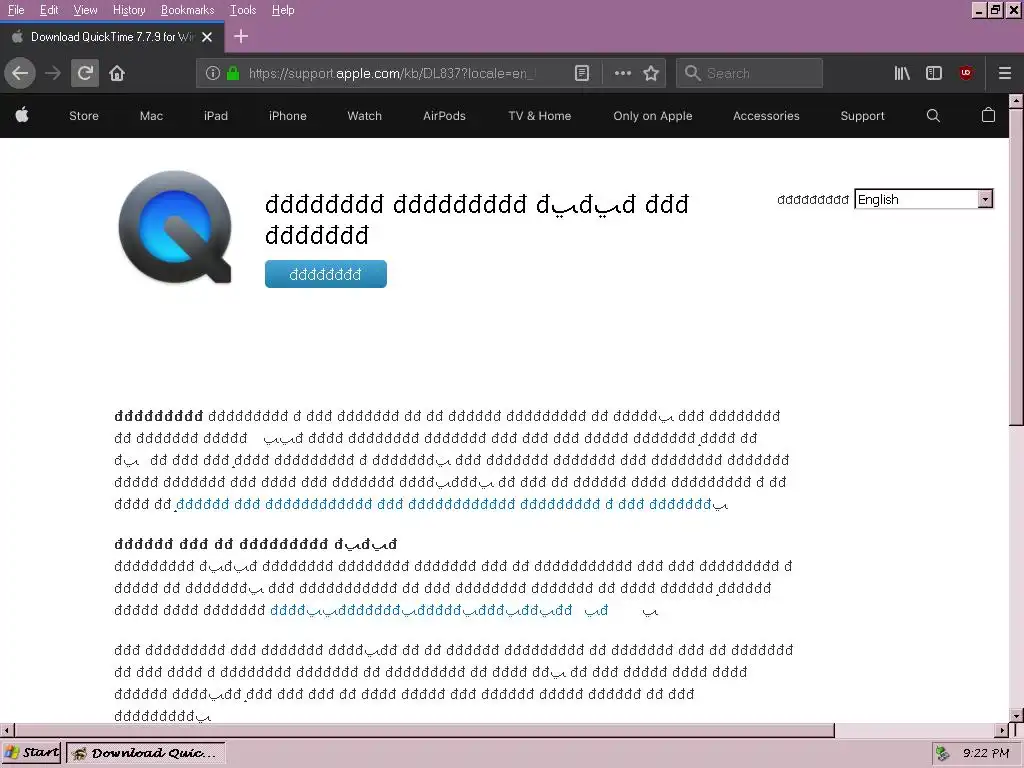Go to AirPods in Apple navigation
Screen dimensions: 1024x768
[x=444, y=116]
